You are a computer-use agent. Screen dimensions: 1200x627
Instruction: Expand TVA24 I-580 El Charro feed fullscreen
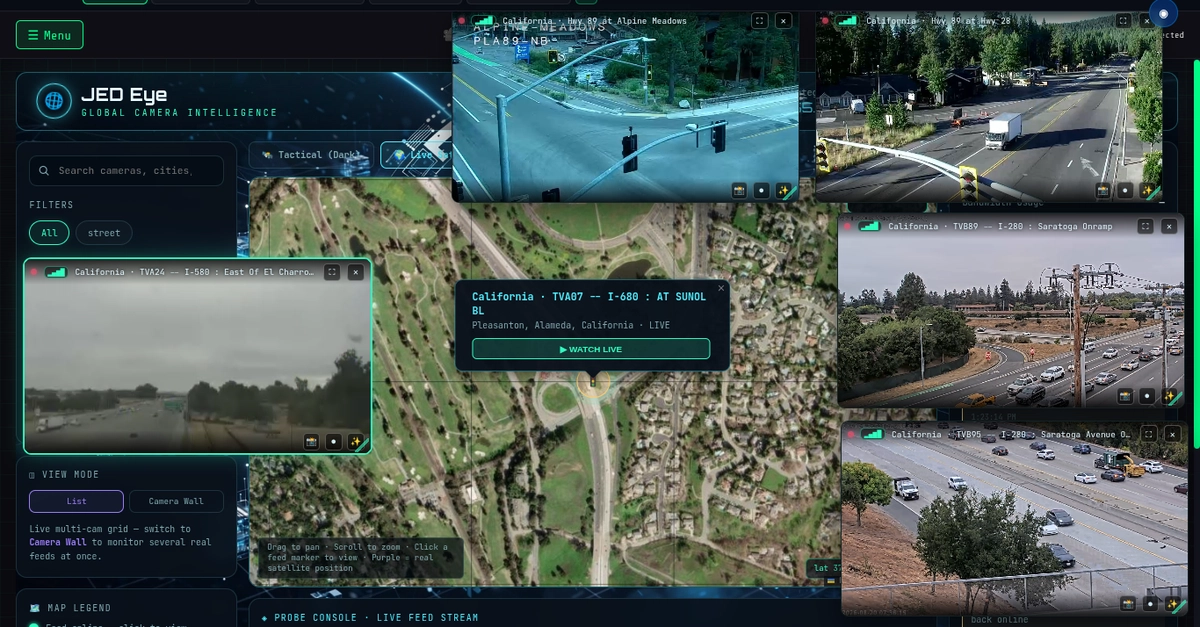tap(332, 272)
